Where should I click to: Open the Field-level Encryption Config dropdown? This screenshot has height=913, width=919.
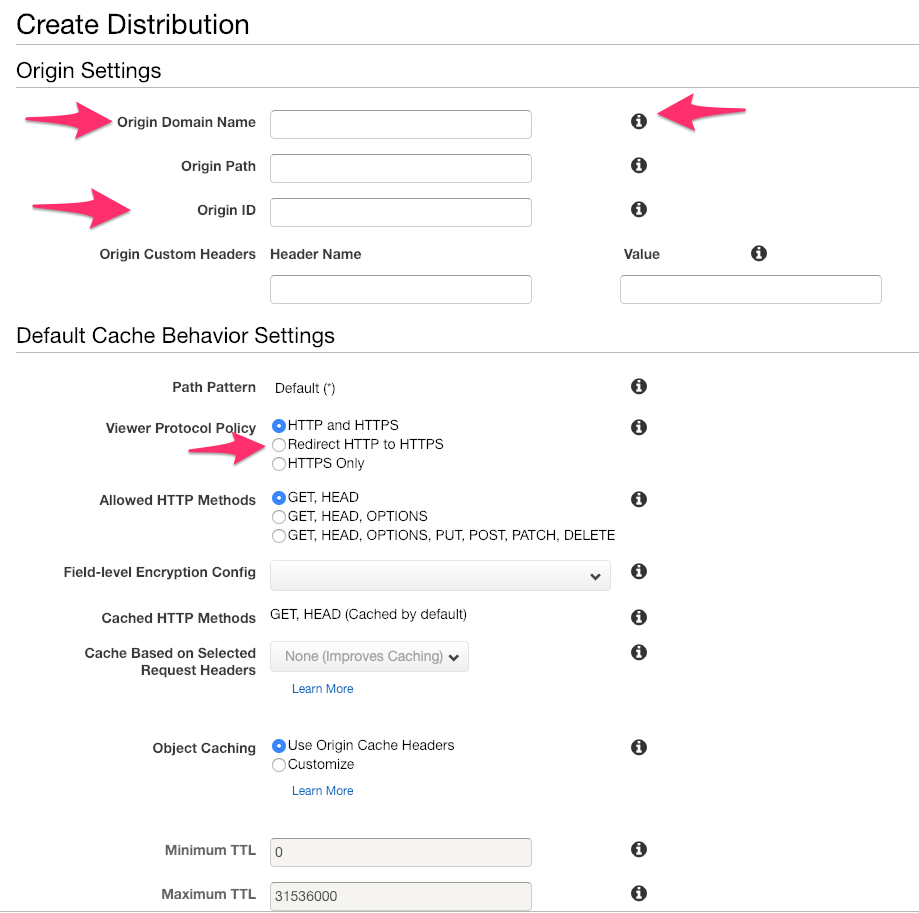(x=440, y=575)
